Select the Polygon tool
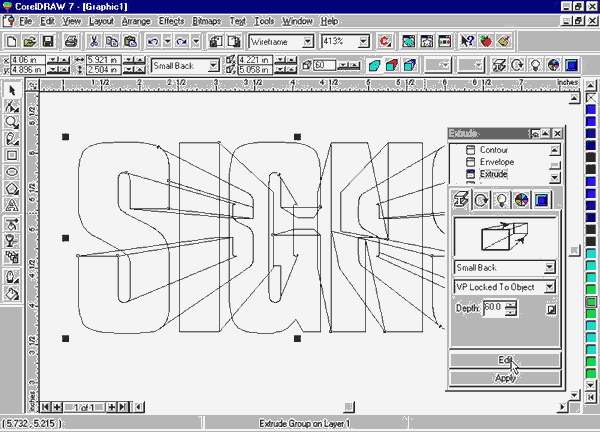 (x=12, y=188)
